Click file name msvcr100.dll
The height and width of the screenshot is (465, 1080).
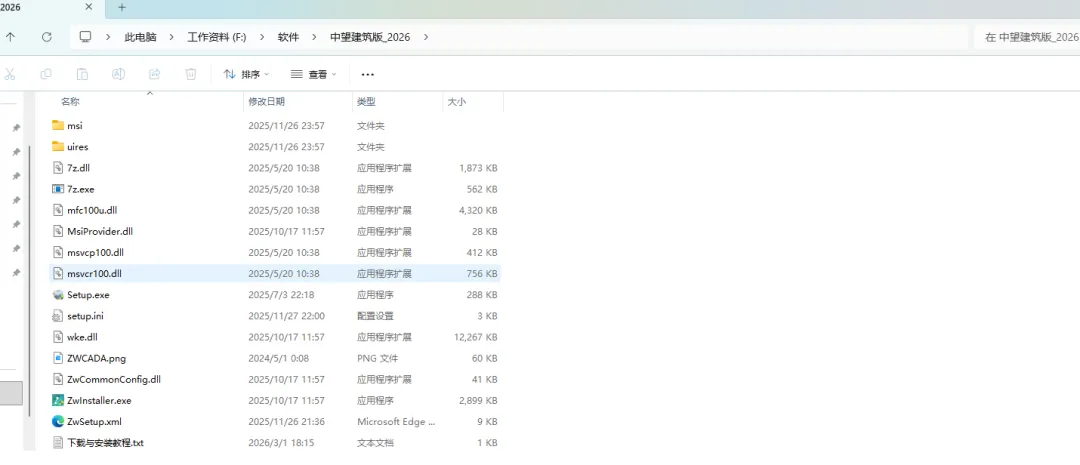[x=94, y=273]
